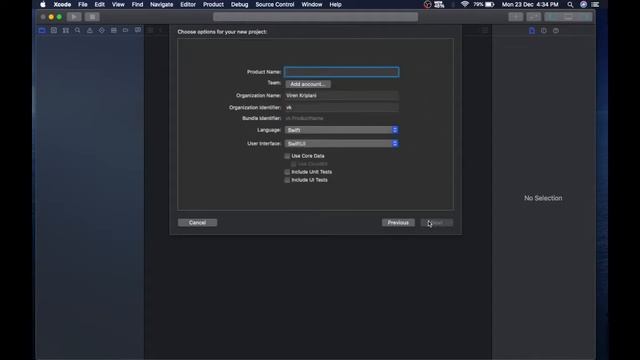Show the File inspector icon
Image resolution: width=640 pixels, height=360 pixels.
click(x=532, y=31)
